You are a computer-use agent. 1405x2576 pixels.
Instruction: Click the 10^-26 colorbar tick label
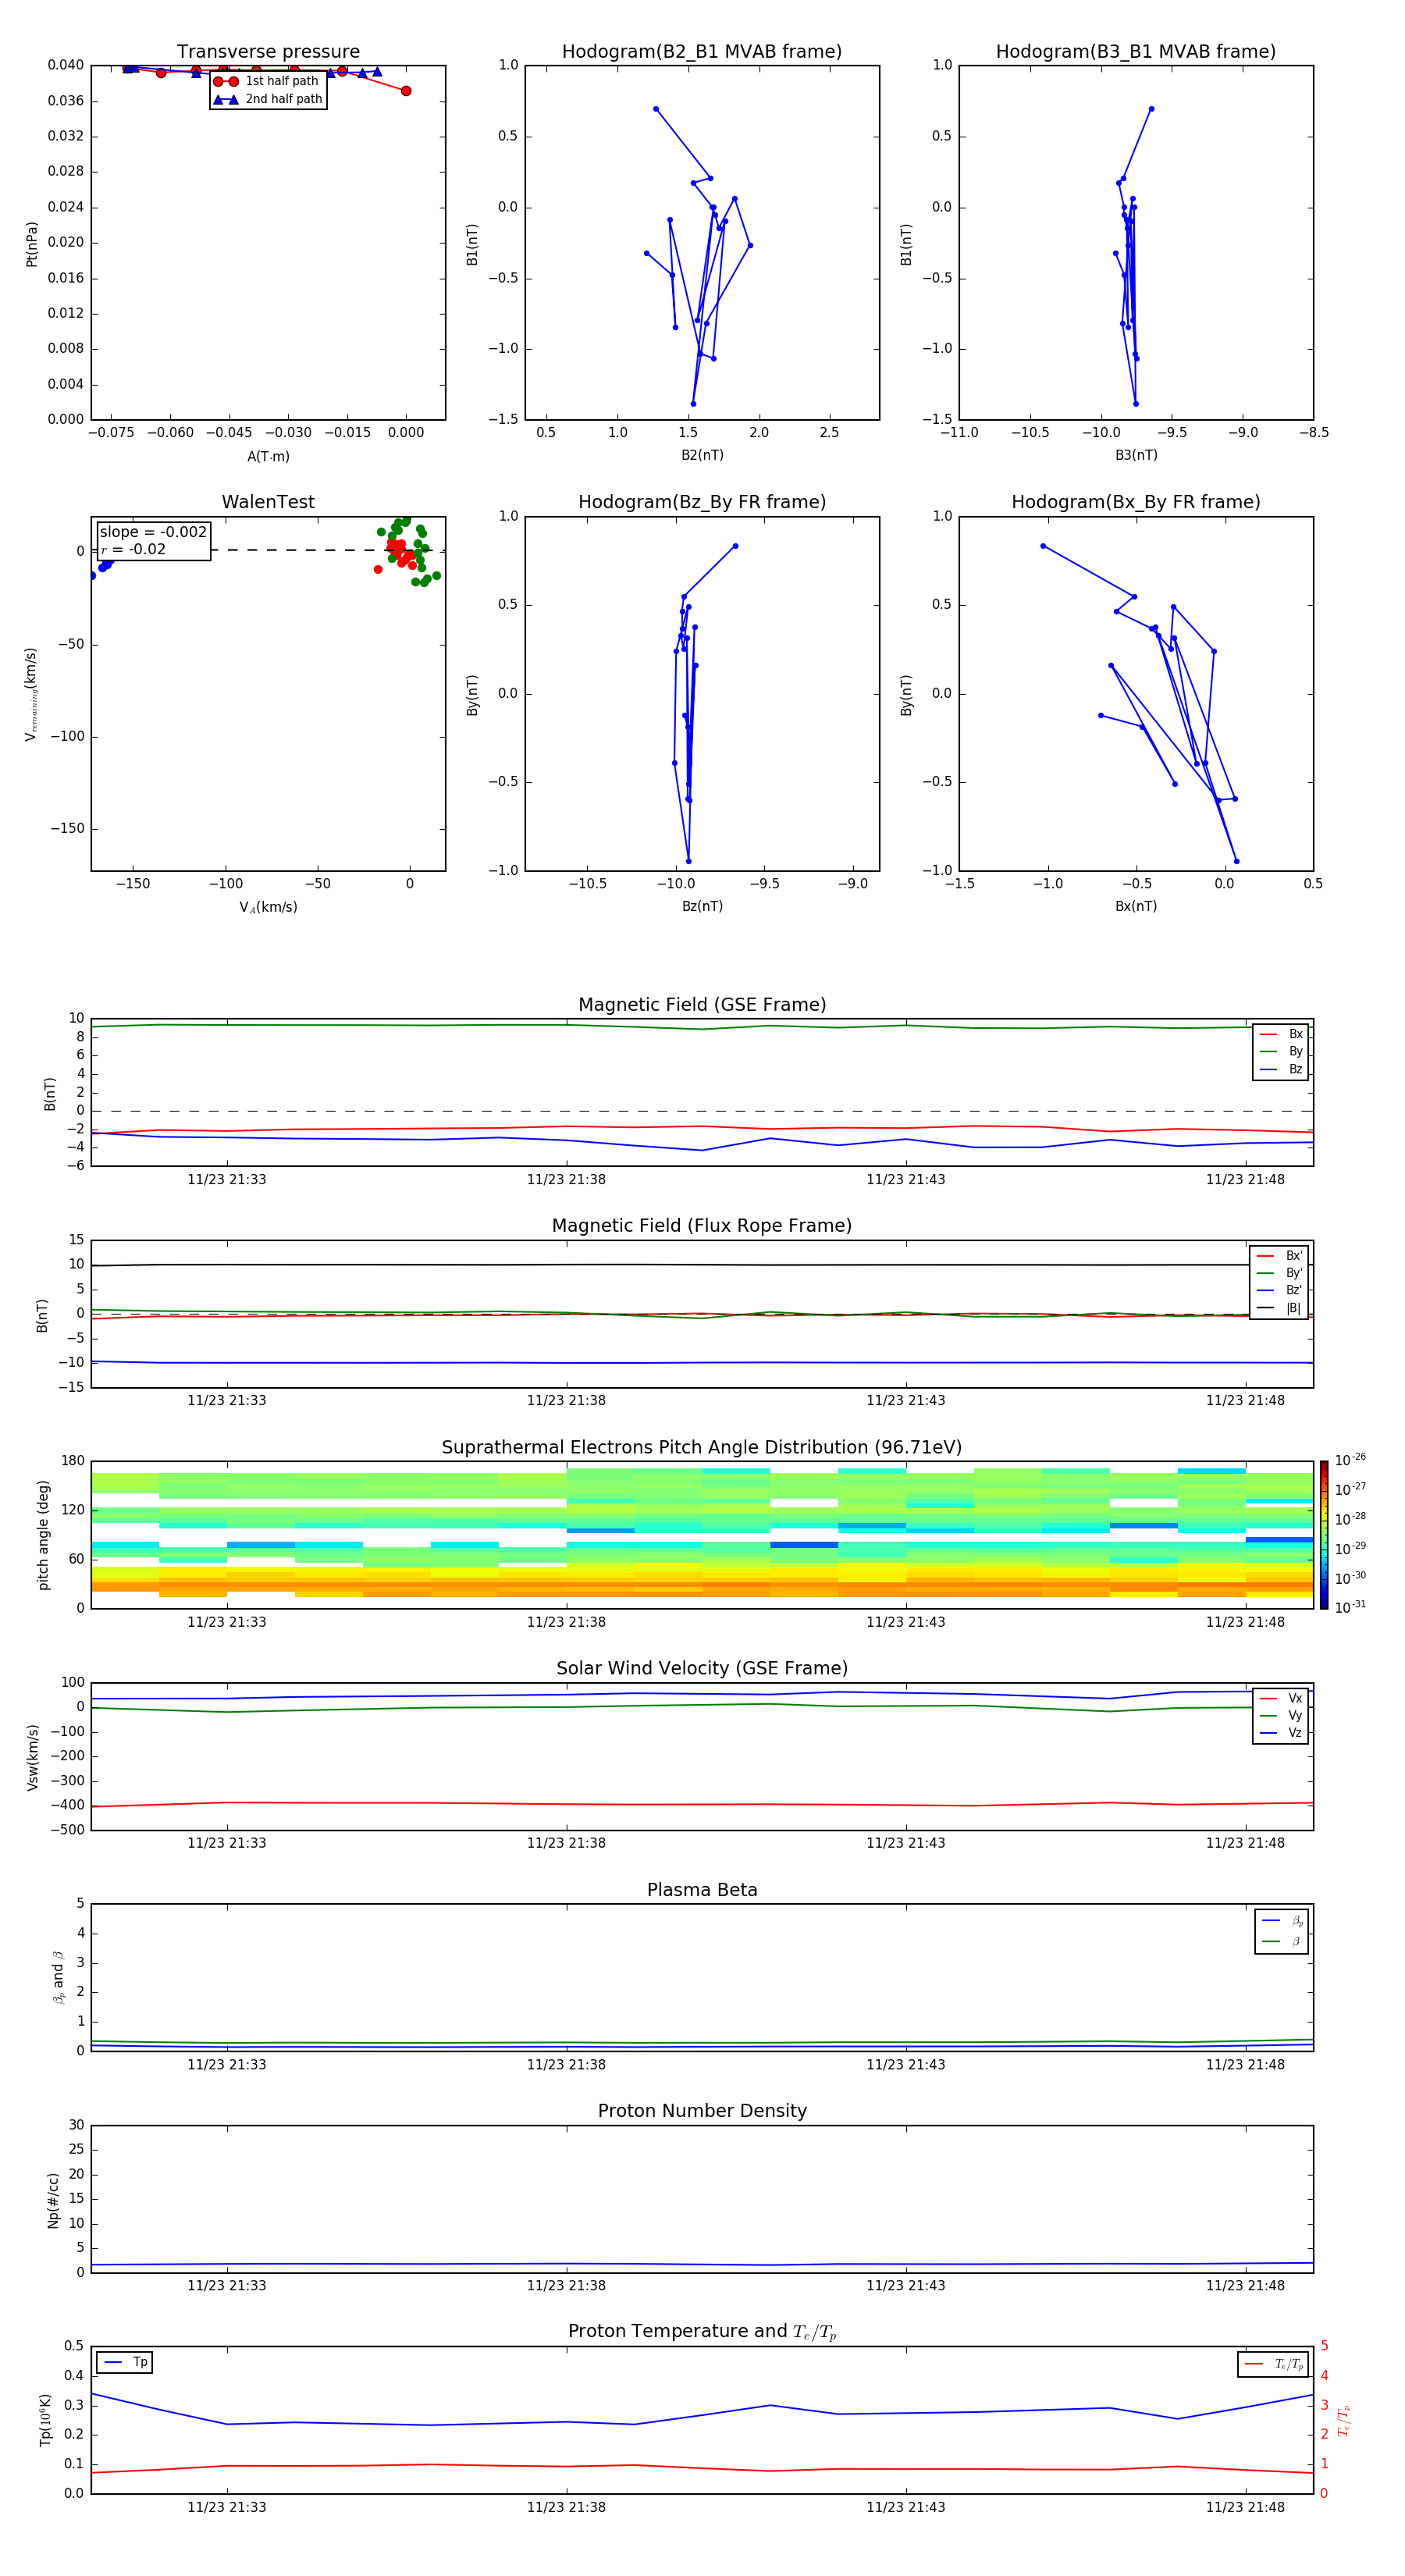1350,1460
